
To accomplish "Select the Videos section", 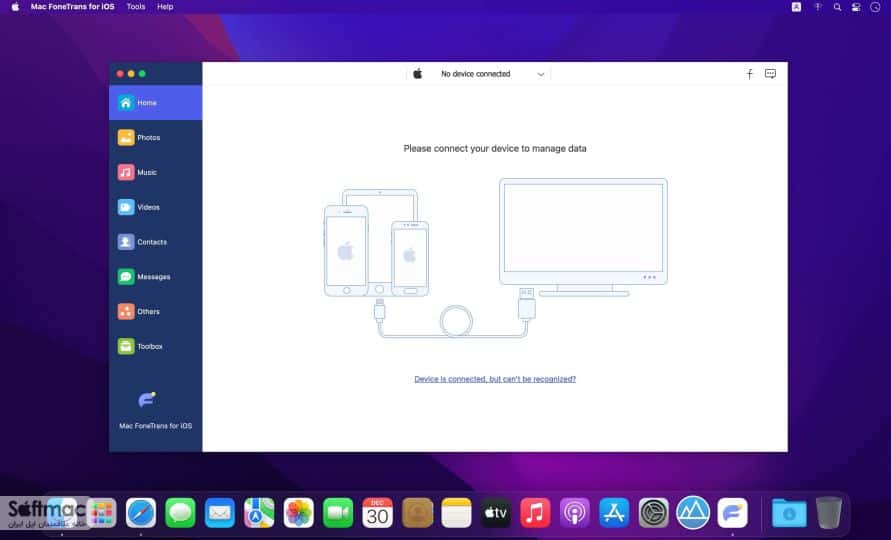I will click(x=155, y=207).
